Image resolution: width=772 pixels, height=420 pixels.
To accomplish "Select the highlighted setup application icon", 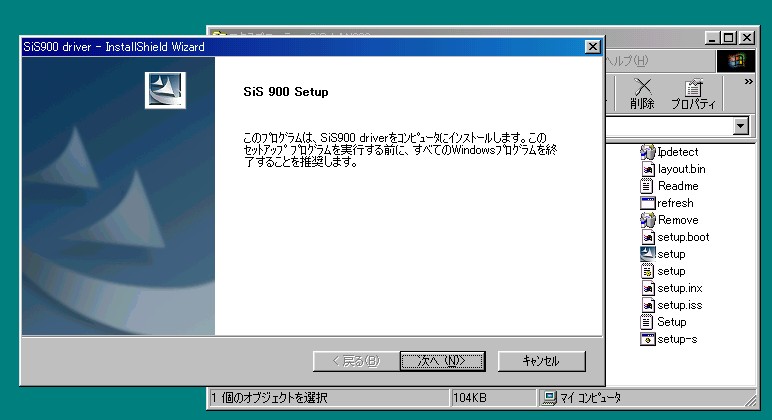I will [647, 254].
